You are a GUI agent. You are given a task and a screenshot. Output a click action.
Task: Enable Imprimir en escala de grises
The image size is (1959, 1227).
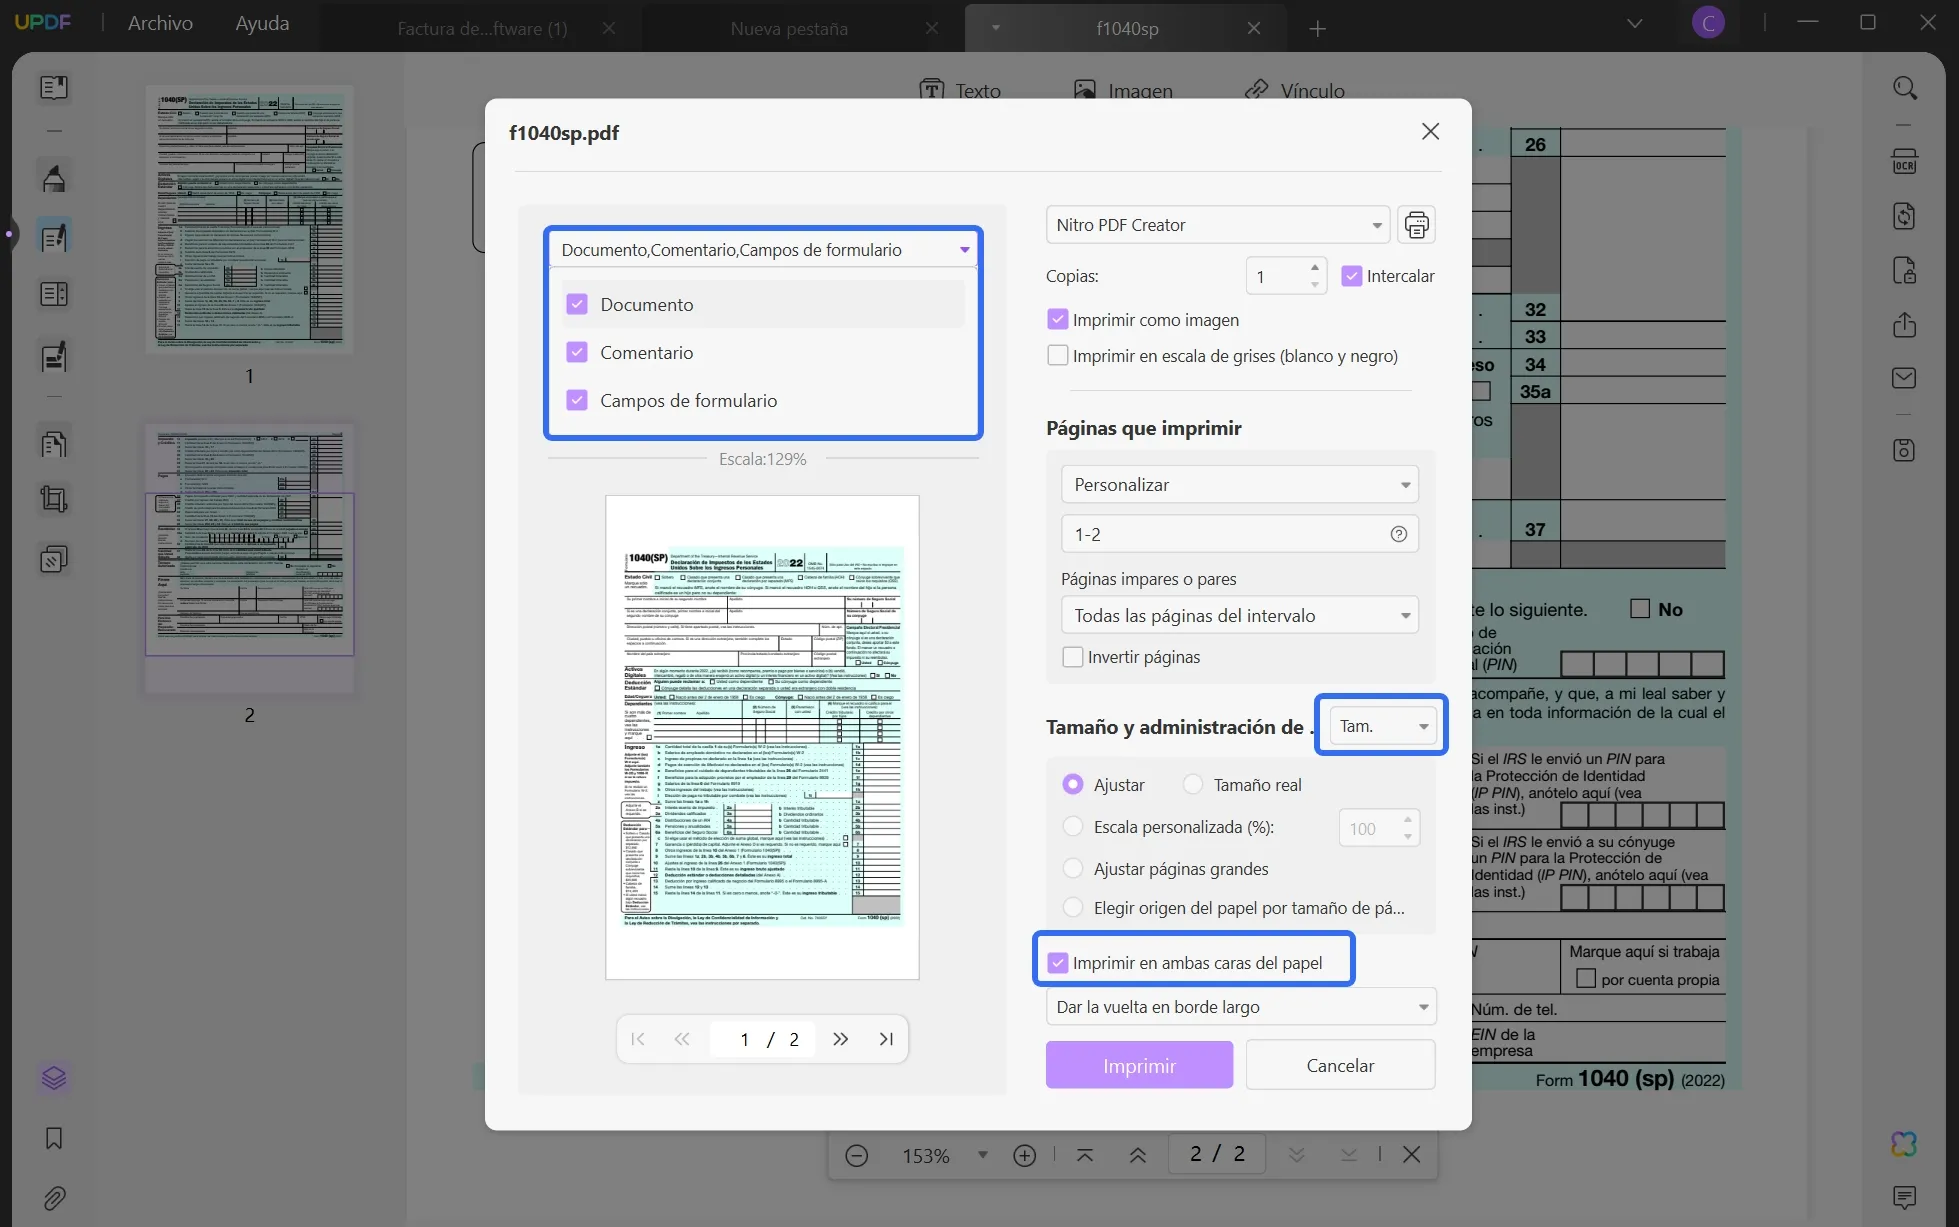coord(1057,355)
